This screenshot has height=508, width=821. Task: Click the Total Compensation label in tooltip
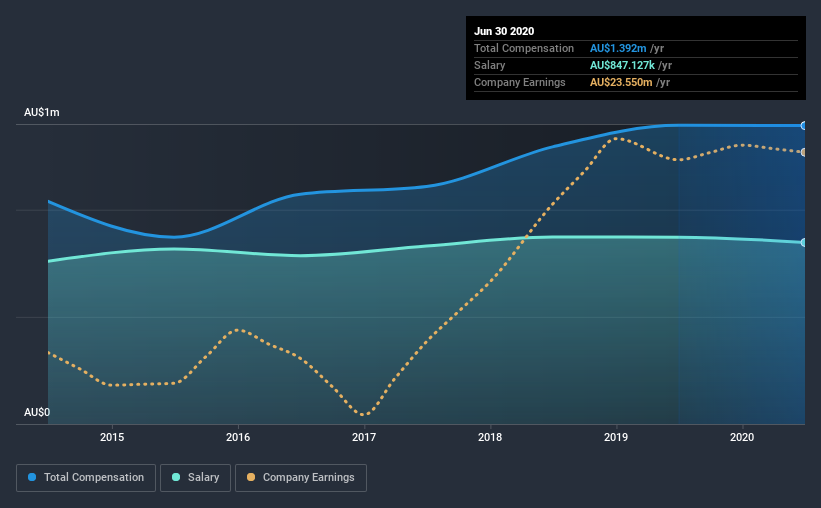524,48
